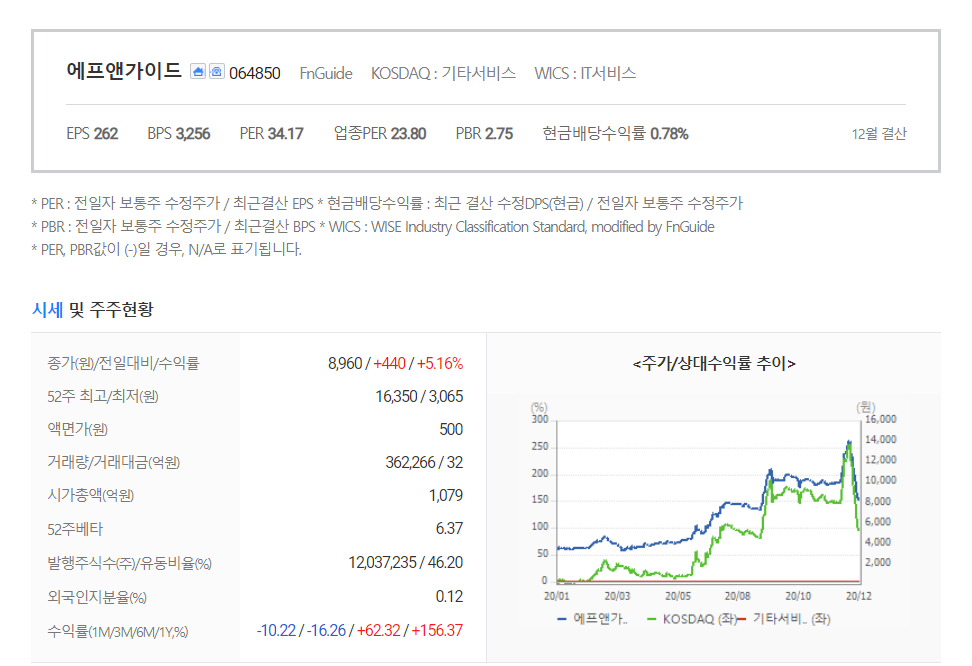Viewport: 972px width, 666px height.
Task: Click the 52주 최고/최저(원) row label
Action: 103,396
